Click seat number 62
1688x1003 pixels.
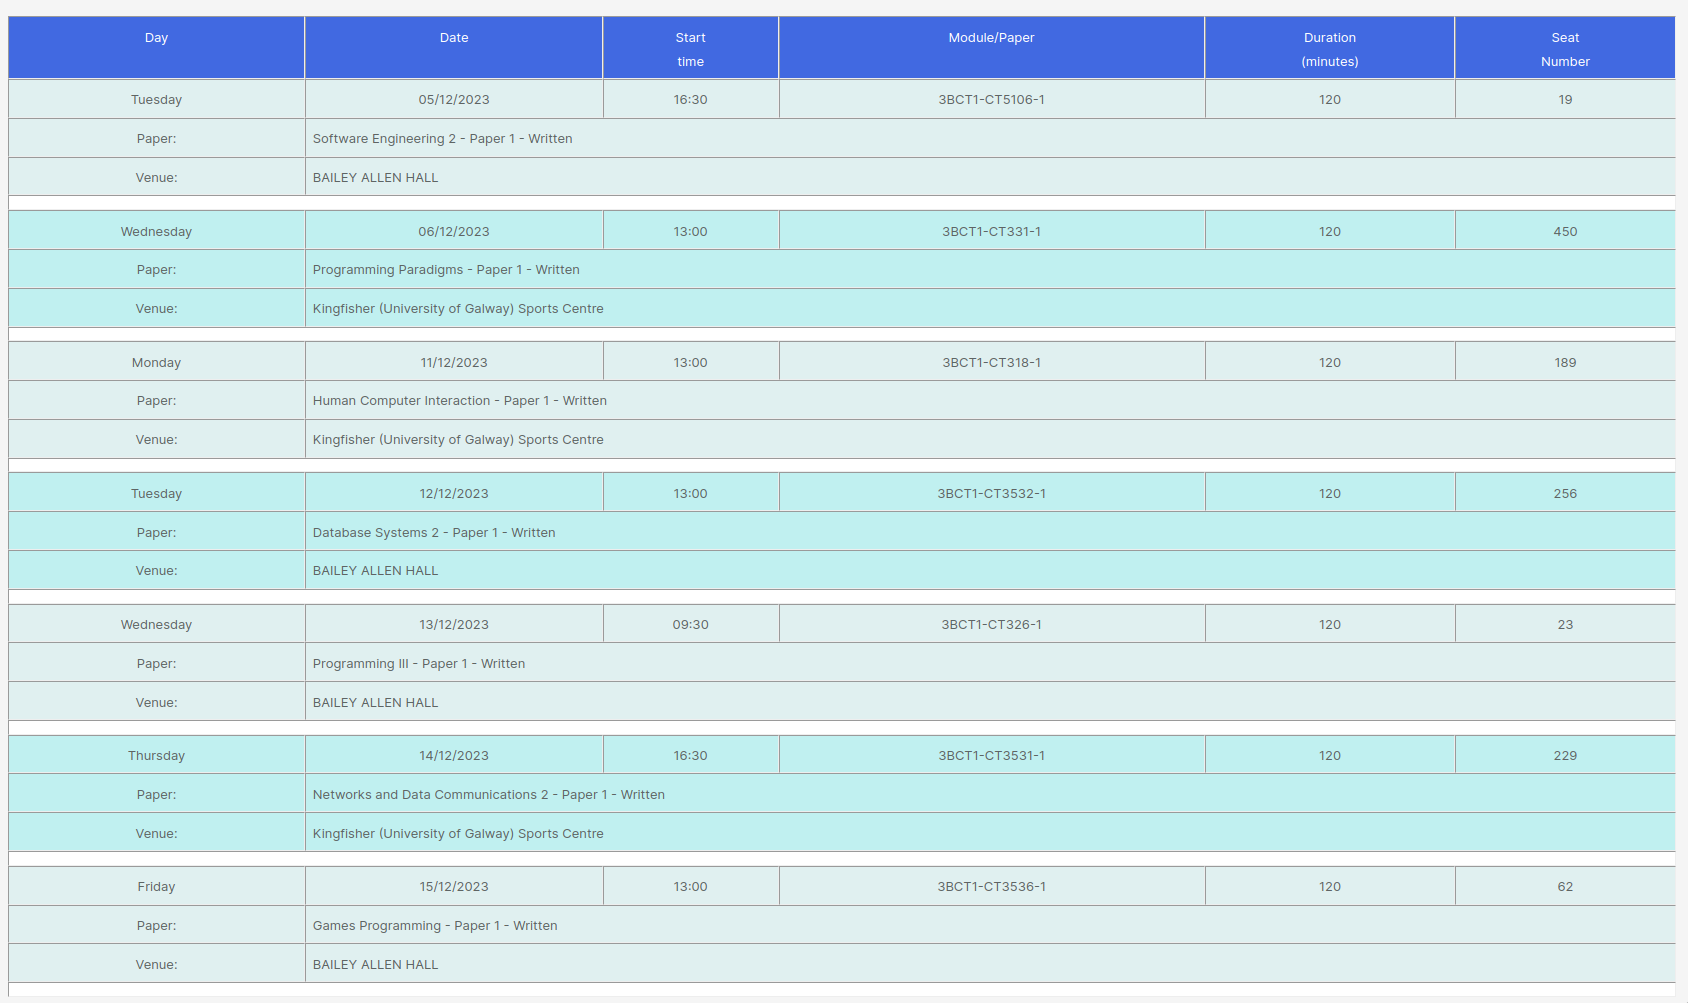point(1565,887)
